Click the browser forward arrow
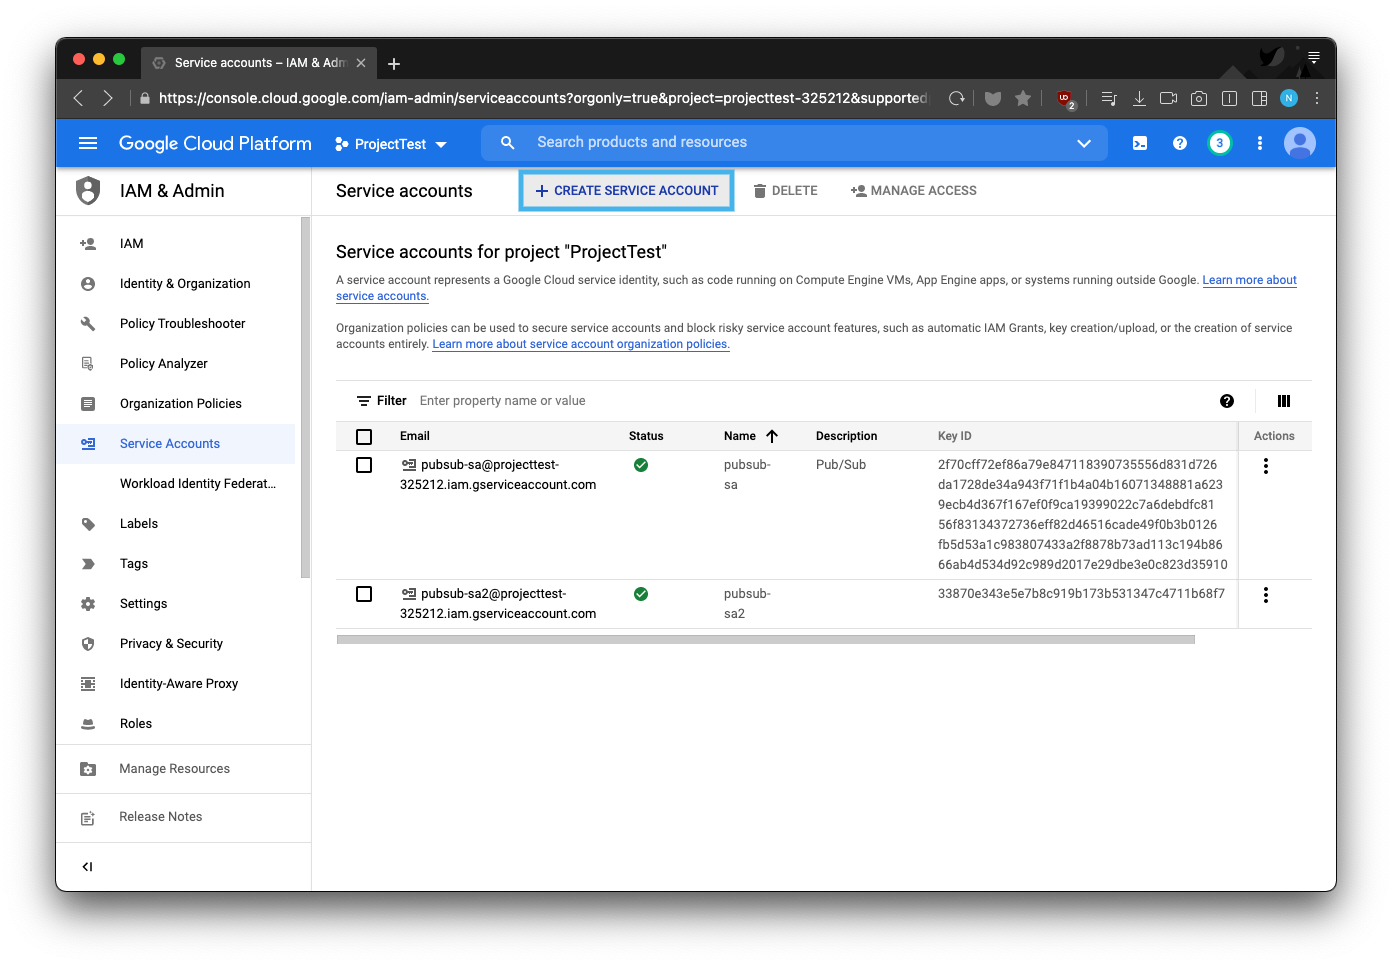Image resolution: width=1392 pixels, height=965 pixels. coord(108,98)
